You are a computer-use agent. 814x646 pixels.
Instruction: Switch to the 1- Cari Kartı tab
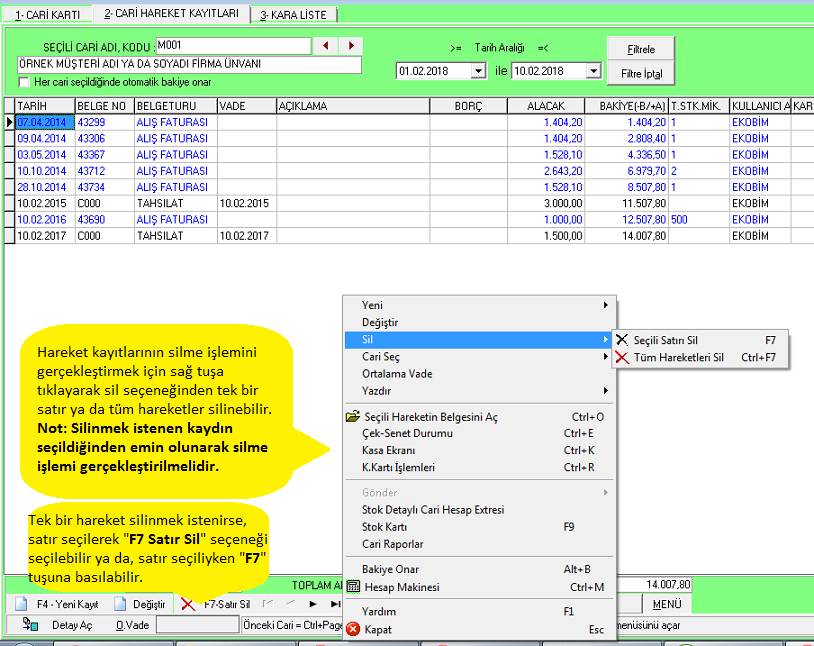[48, 15]
